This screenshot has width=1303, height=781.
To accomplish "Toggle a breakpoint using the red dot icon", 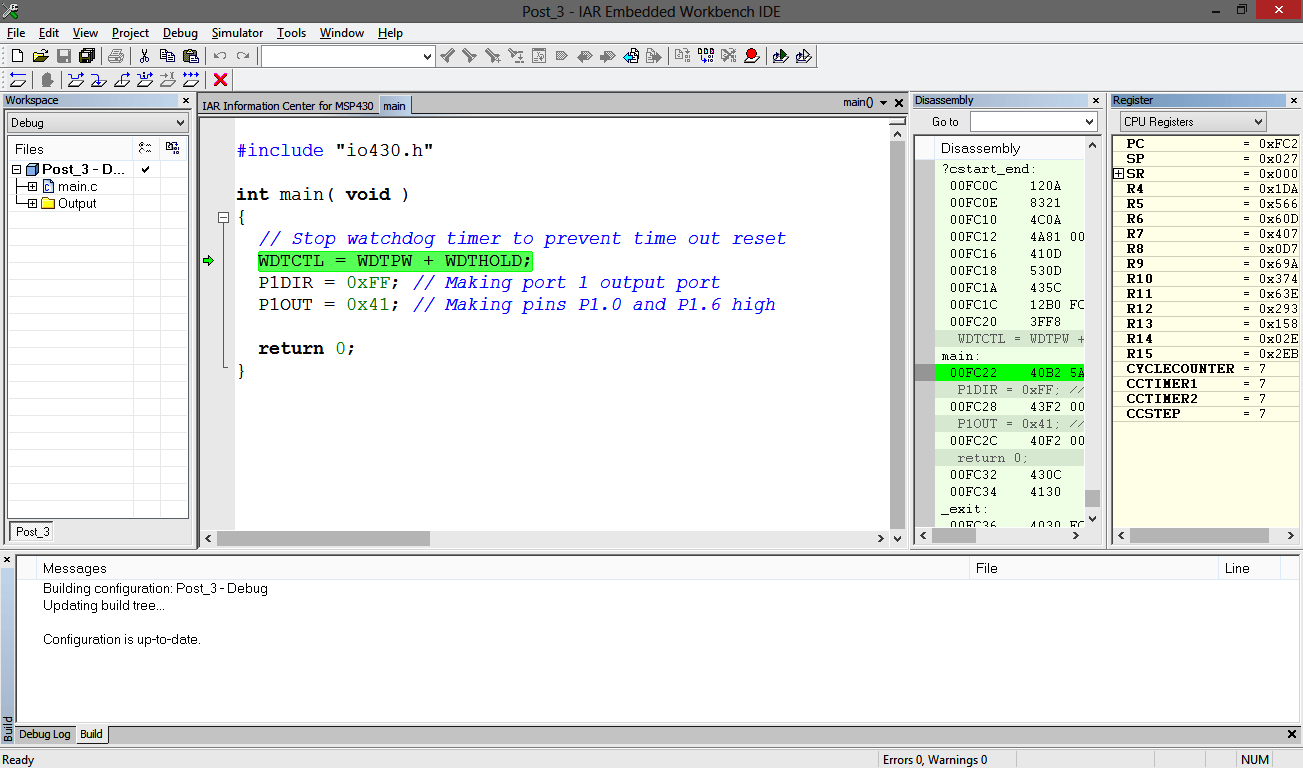I will coord(751,56).
